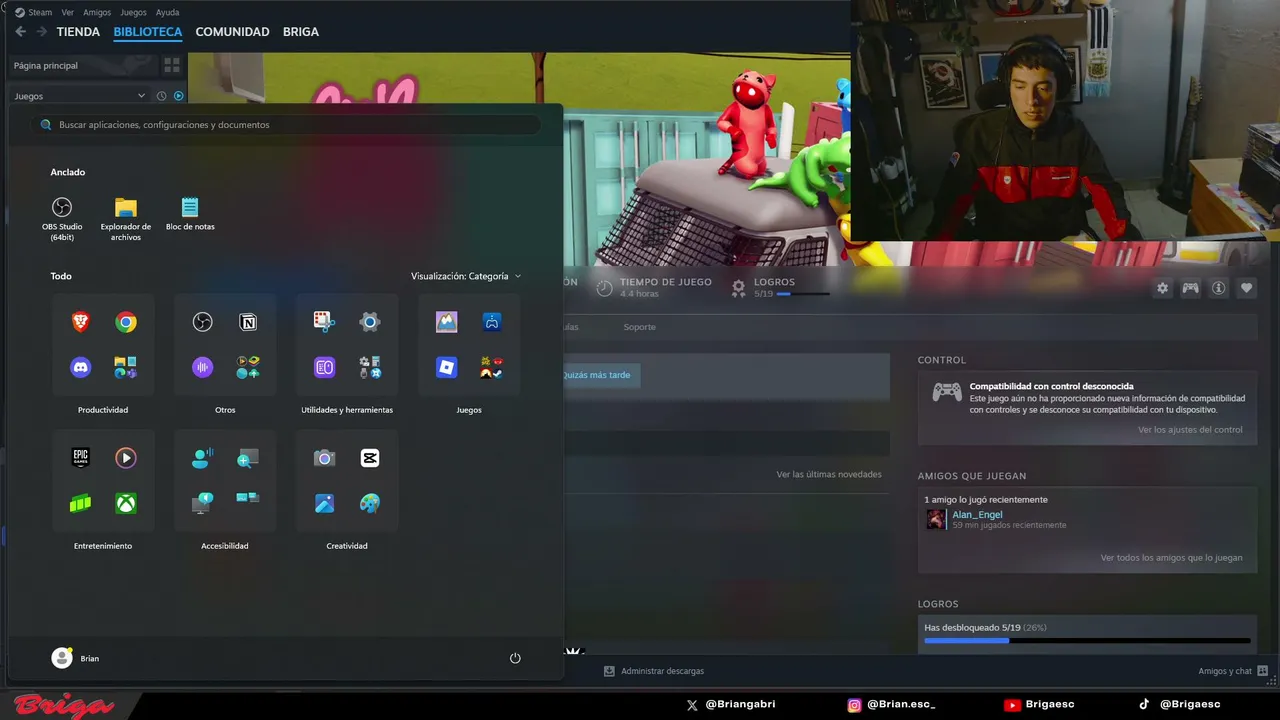Expand more apps in Accesibilidad folder
Image resolution: width=1280 pixels, height=720 pixels.
coord(248,497)
